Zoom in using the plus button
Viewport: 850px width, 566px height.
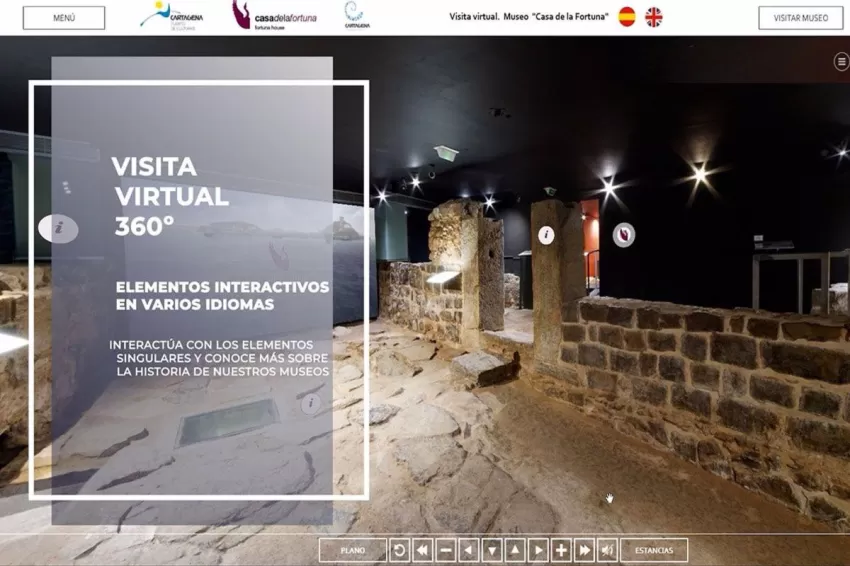561,550
